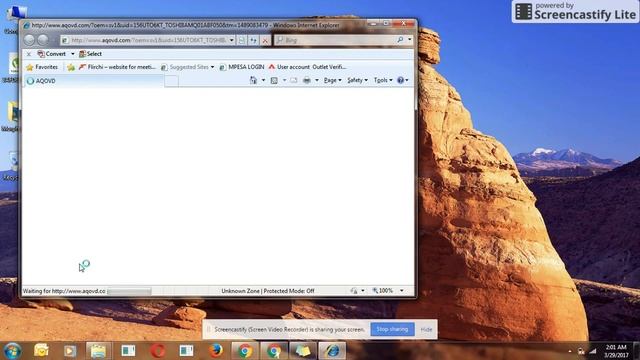Click the Read Mail icon

(x=294, y=80)
